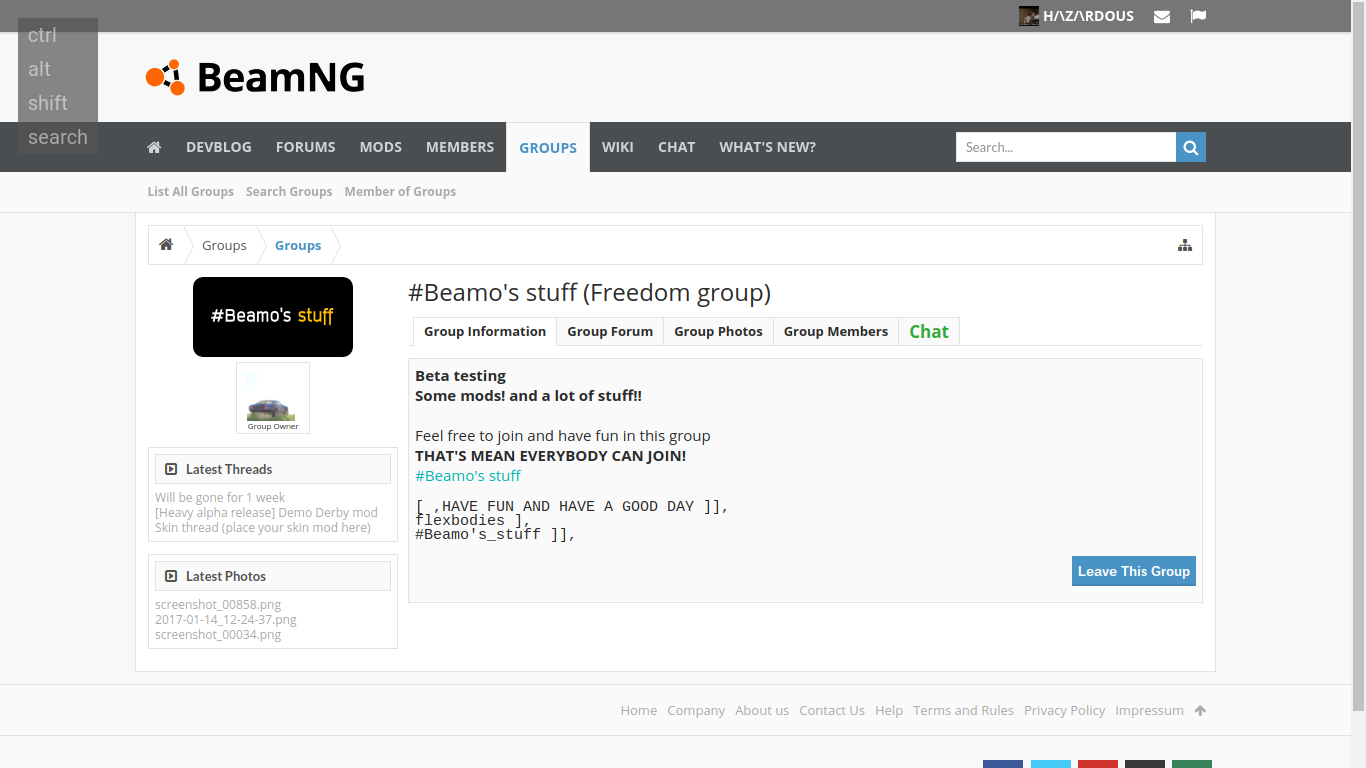
Task: Click the breadcrumb home icon
Action: (x=166, y=245)
